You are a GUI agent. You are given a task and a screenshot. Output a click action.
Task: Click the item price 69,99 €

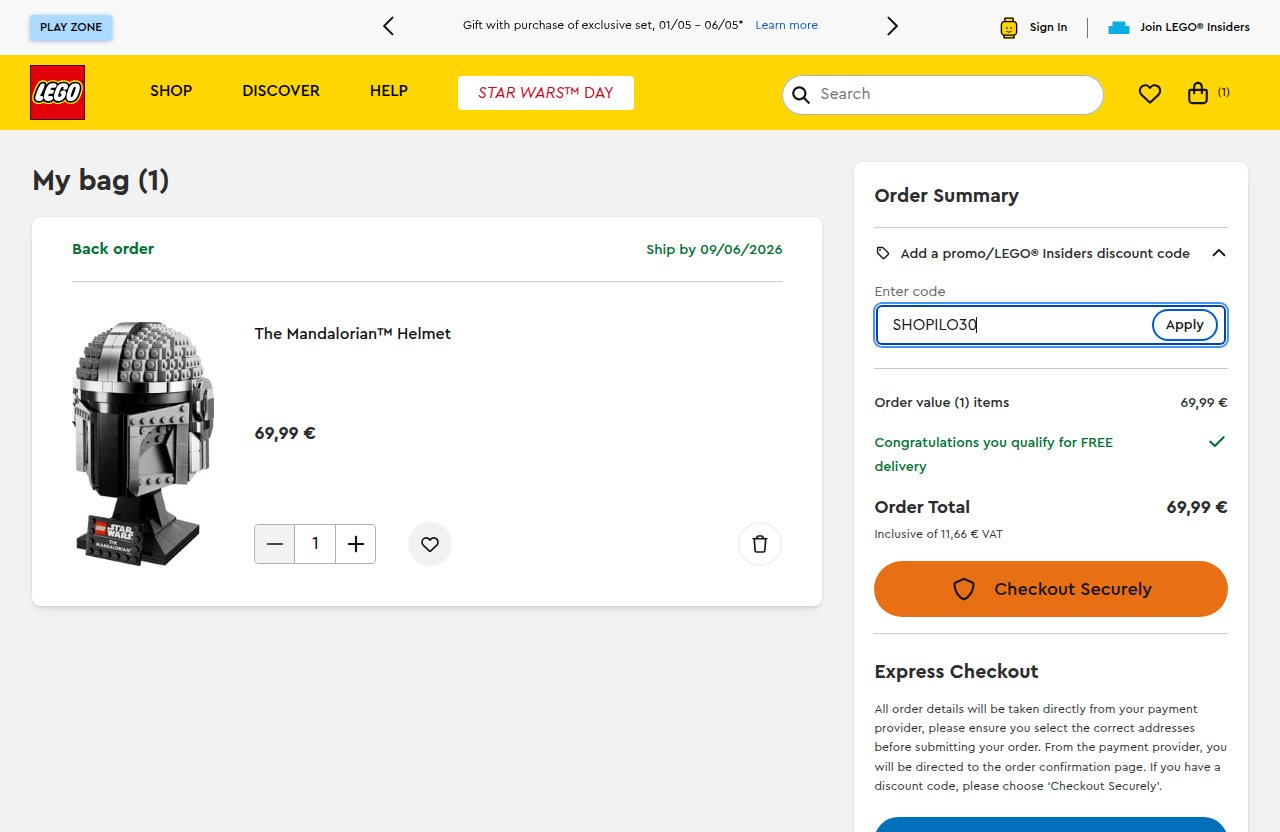pos(285,433)
